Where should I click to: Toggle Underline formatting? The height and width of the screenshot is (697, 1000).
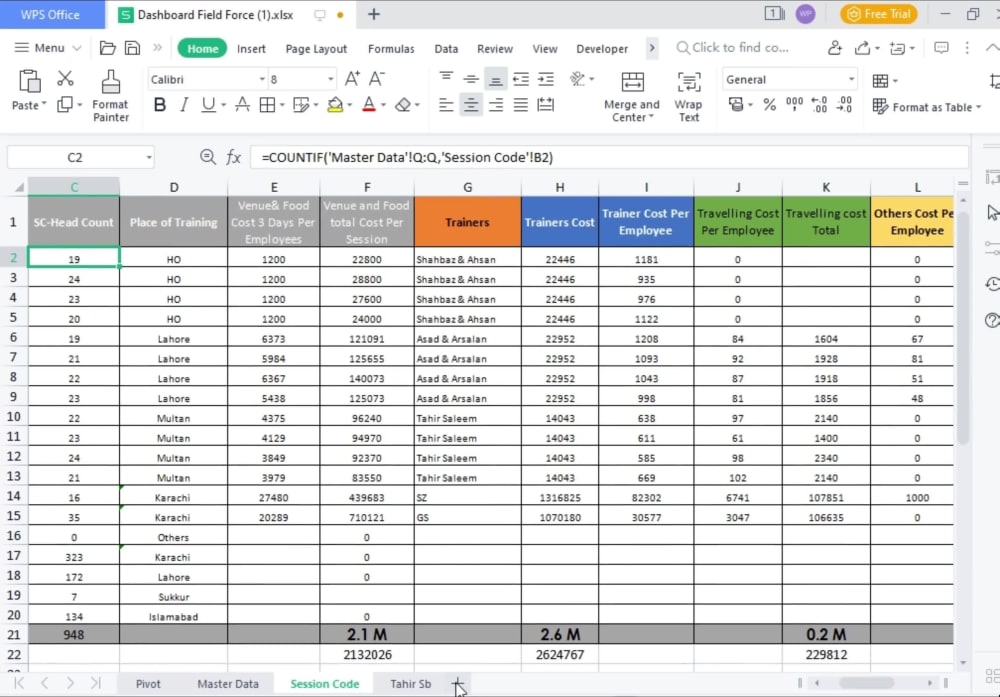(x=208, y=105)
